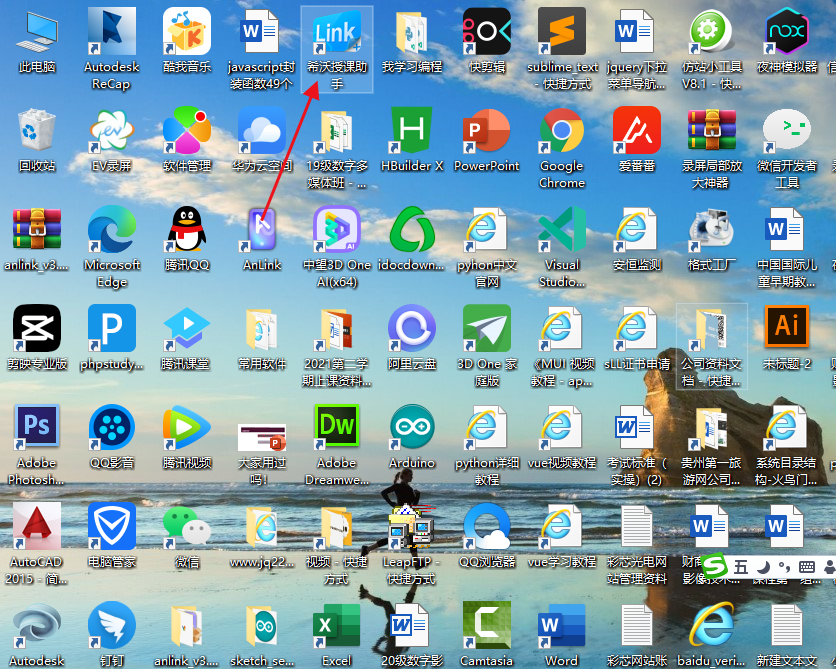Screen dimensions: 836x669
Task: Open the 此电脑 desktop icon
Action: pyautogui.click(x=37, y=33)
